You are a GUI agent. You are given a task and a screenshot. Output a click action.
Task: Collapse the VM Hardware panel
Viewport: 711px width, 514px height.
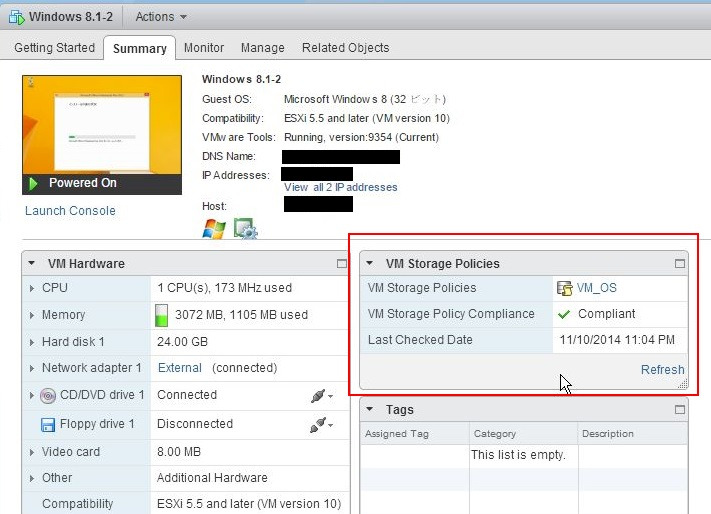pyautogui.click(x=31, y=263)
